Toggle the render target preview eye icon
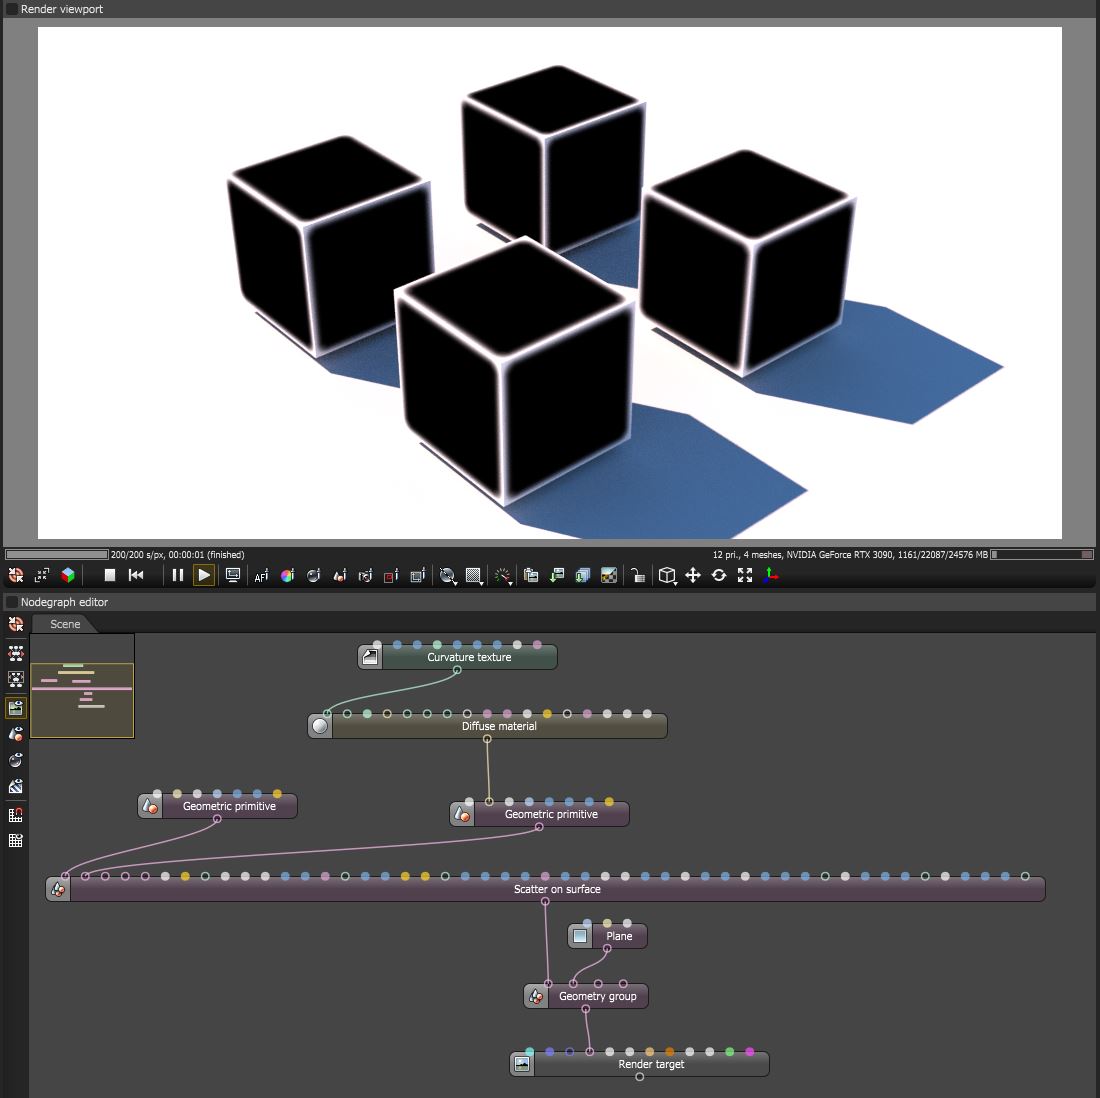Image resolution: width=1100 pixels, height=1098 pixels. point(15,708)
